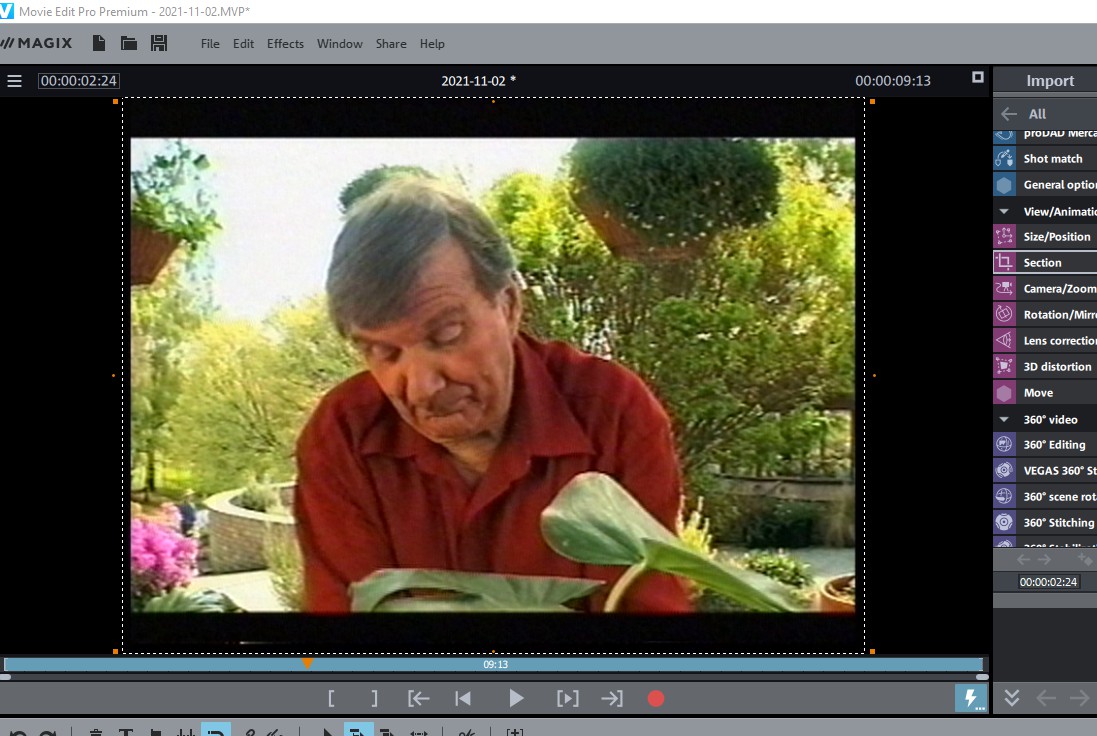Open the 360° scene rotation effect

tap(1045, 496)
